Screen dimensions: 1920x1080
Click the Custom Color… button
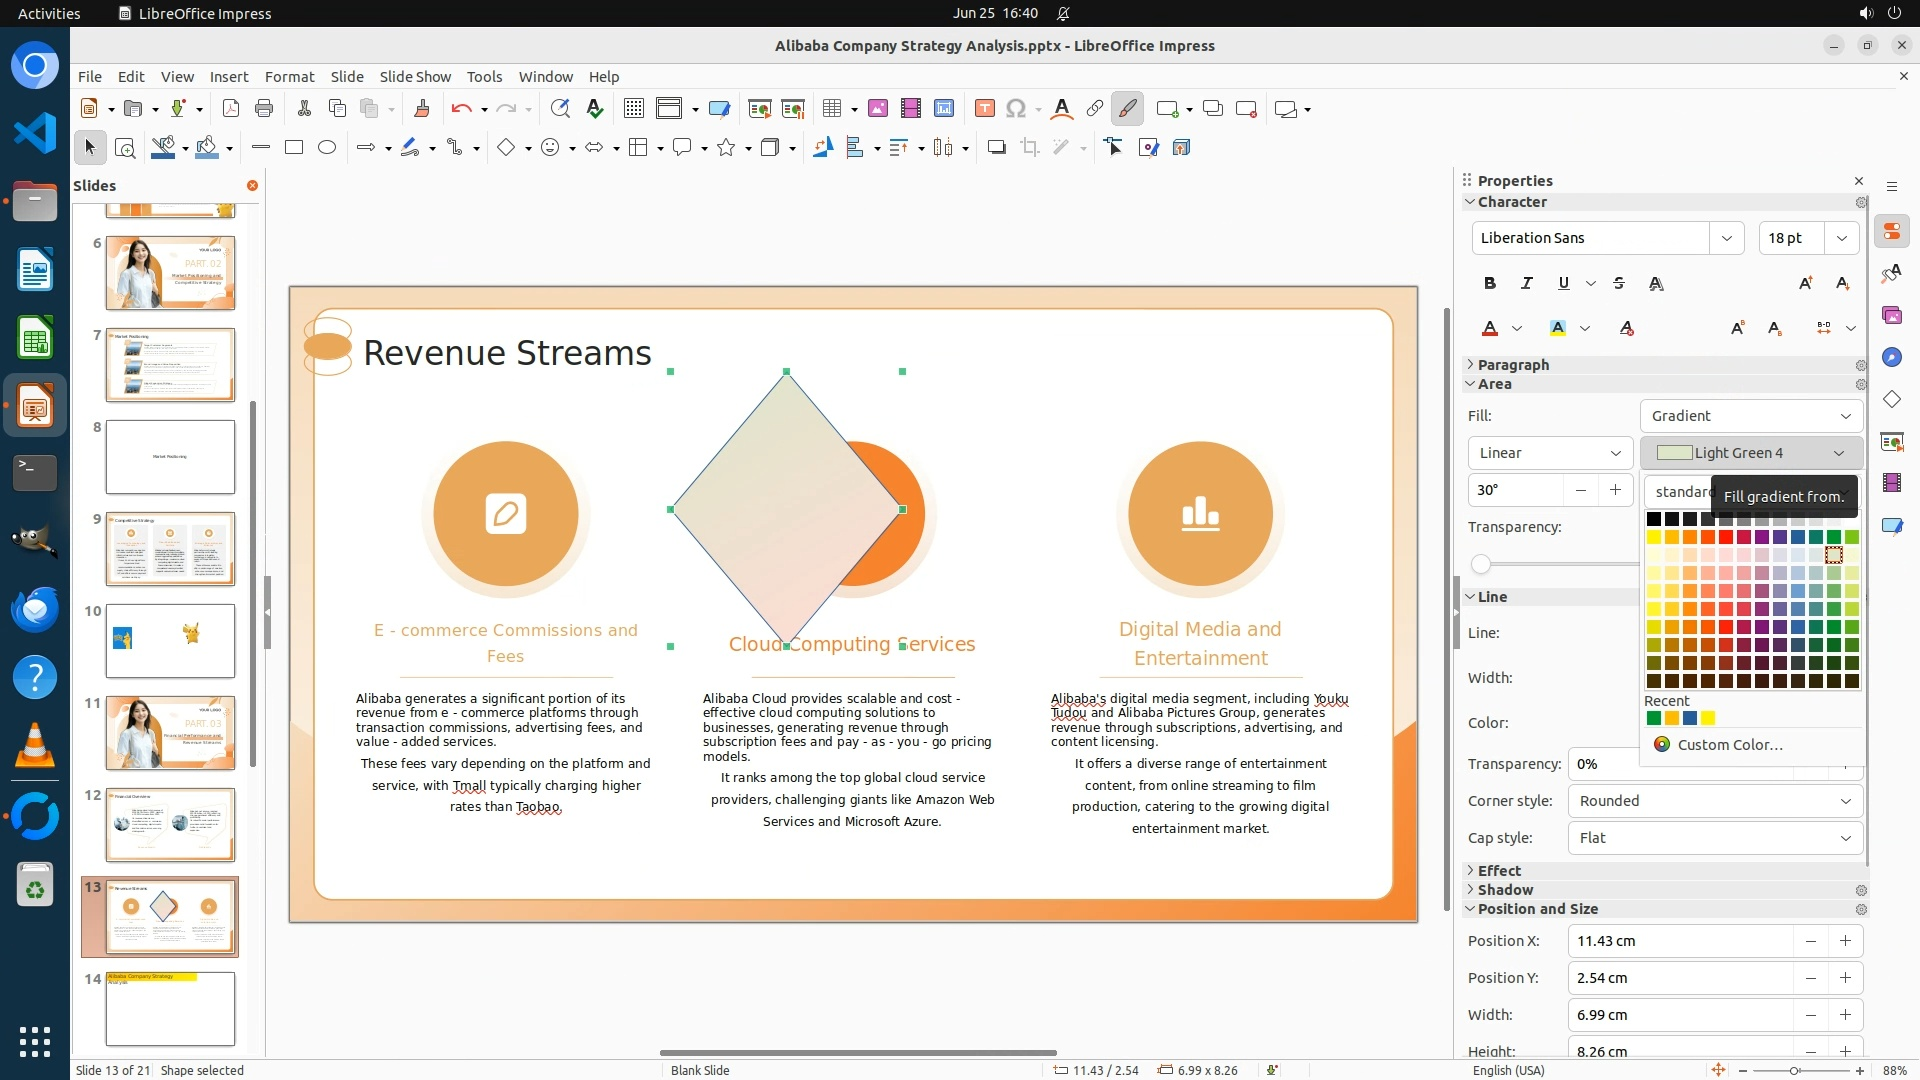(1729, 744)
